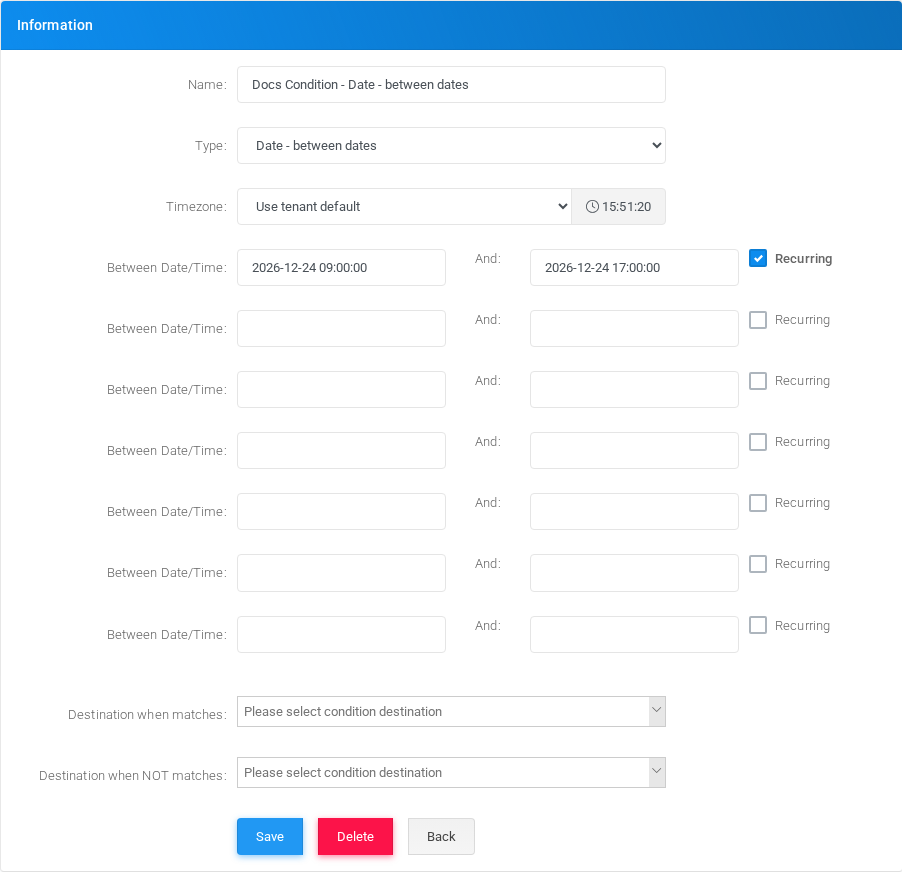Open the Type dropdown showing Date - between dates
This screenshot has width=902, height=872.
pos(451,146)
